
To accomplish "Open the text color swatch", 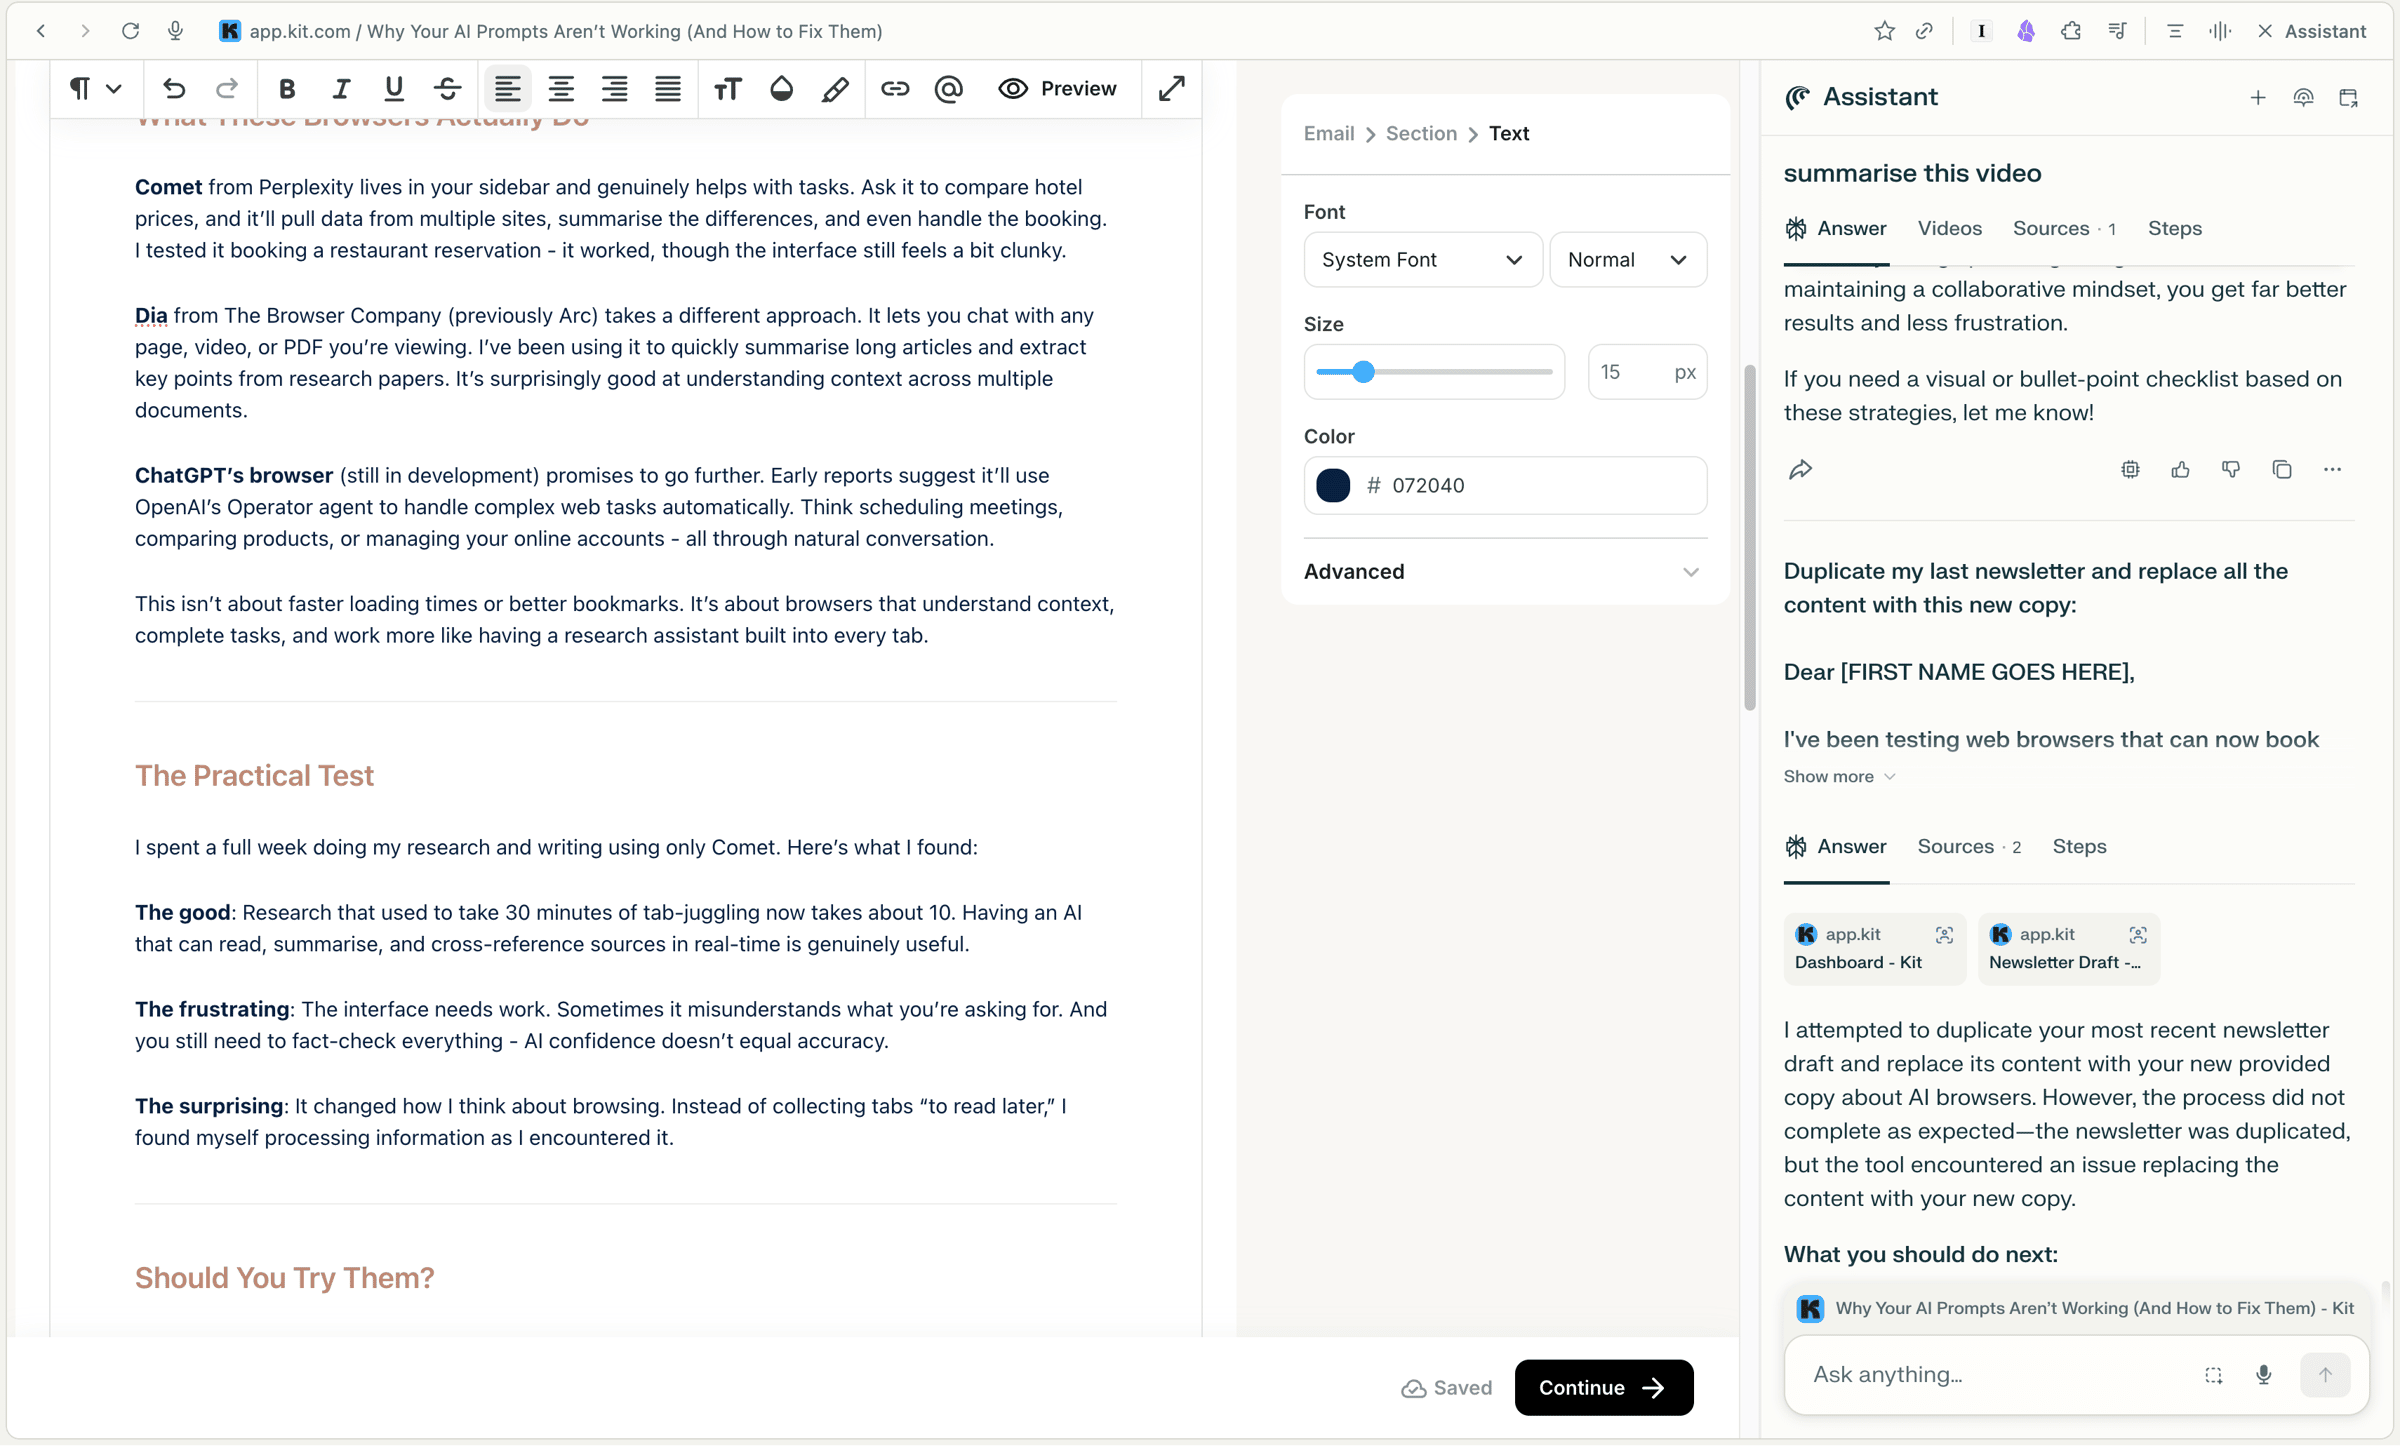I will 1333,486.
